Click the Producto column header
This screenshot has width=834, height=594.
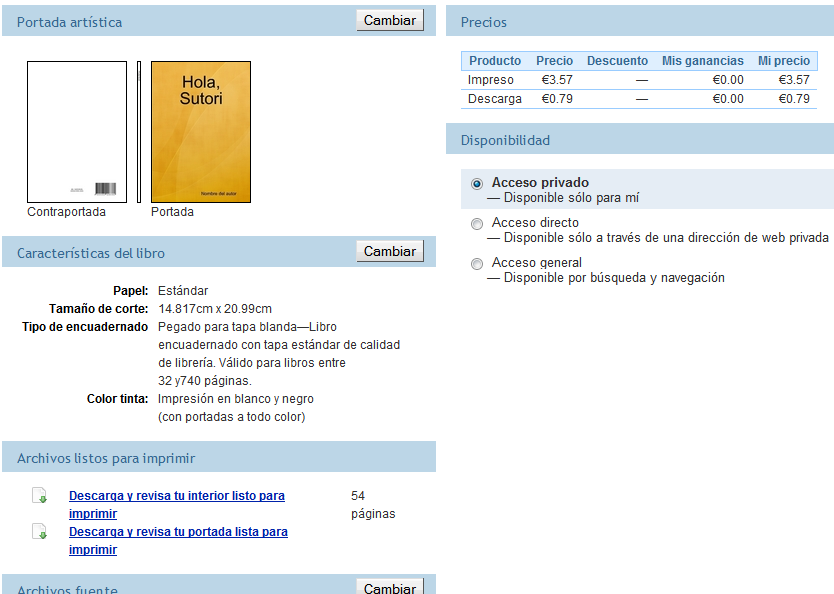(495, 61)
